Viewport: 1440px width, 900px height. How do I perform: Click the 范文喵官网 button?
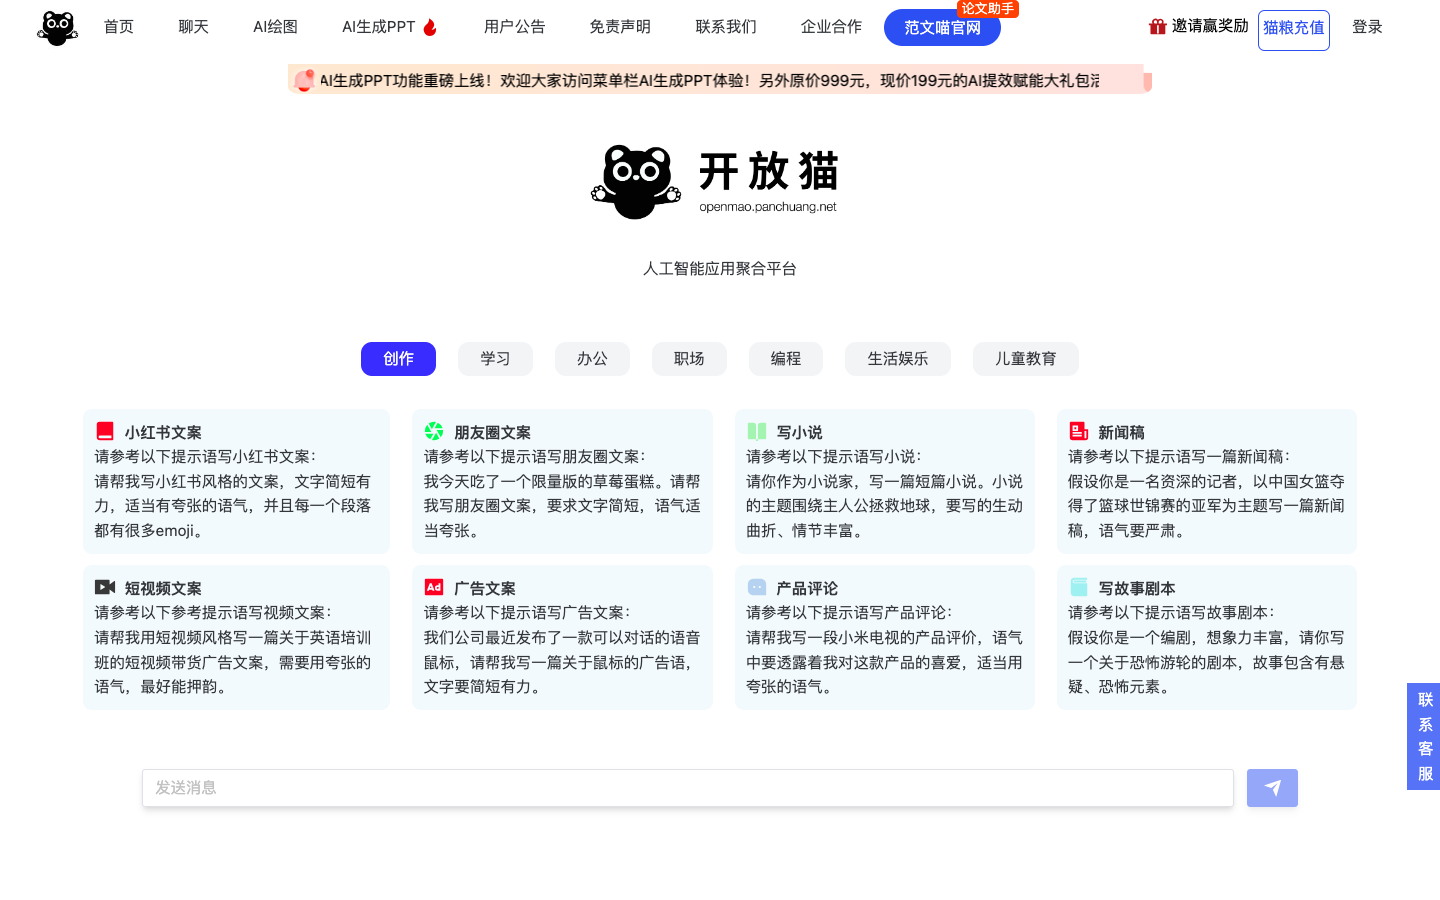pos(942,28)
